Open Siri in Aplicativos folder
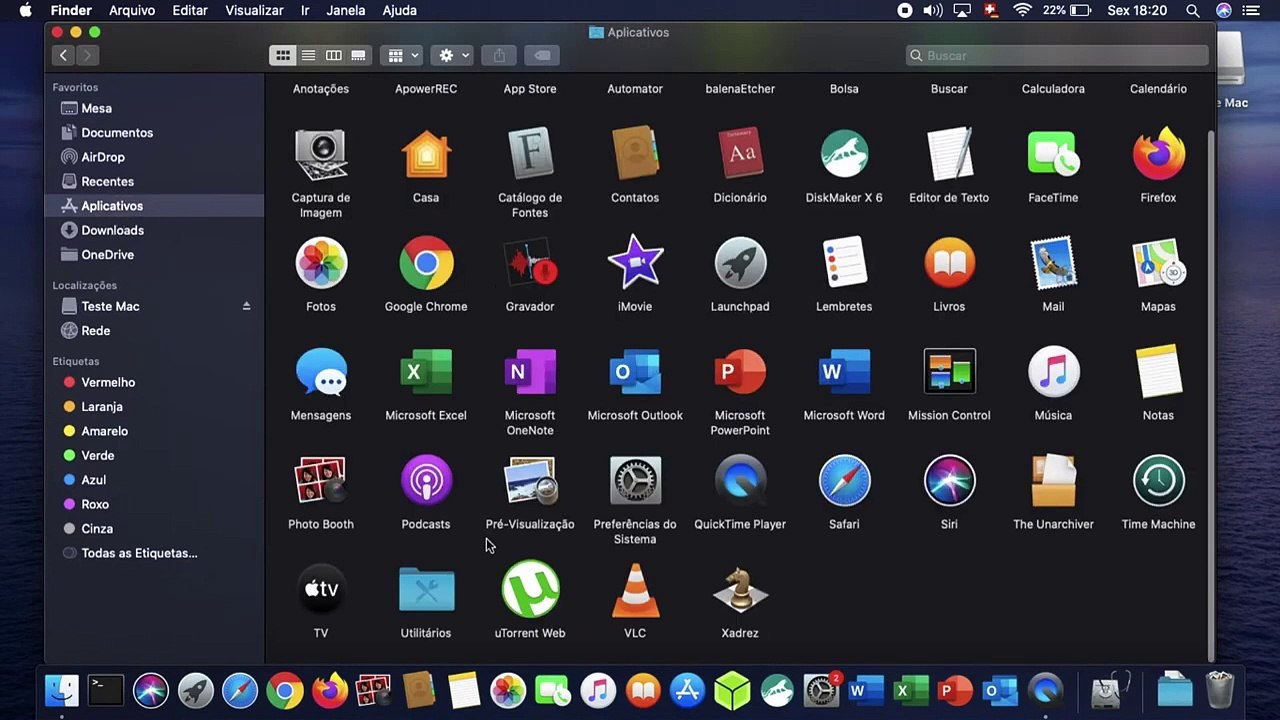Viewport: 1280px width, 720px height. pyautogui.click(x=949, y=482)
